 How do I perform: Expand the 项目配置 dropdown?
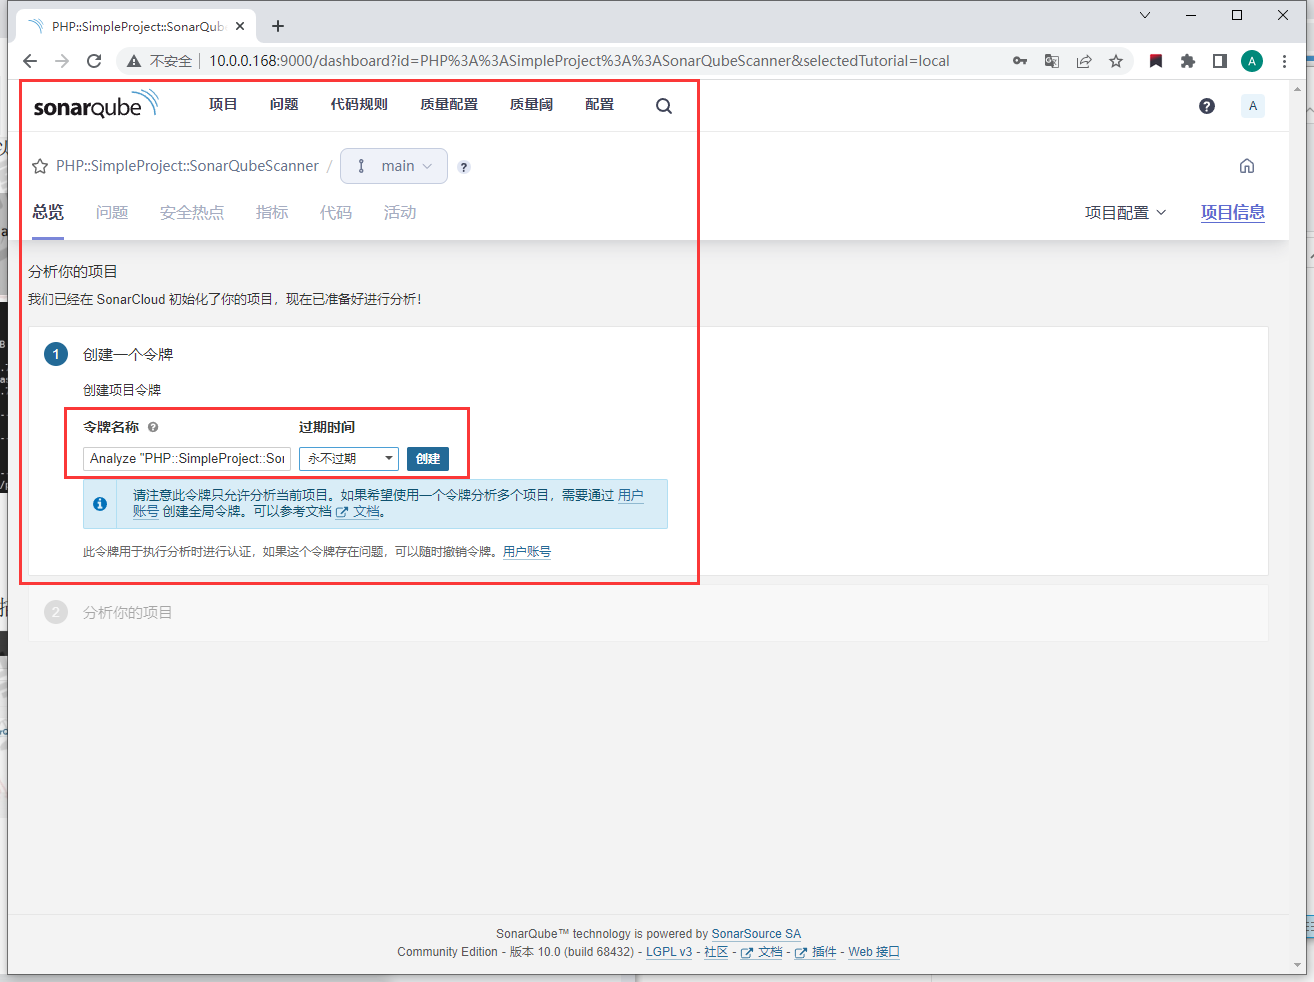coord(1126,213)
